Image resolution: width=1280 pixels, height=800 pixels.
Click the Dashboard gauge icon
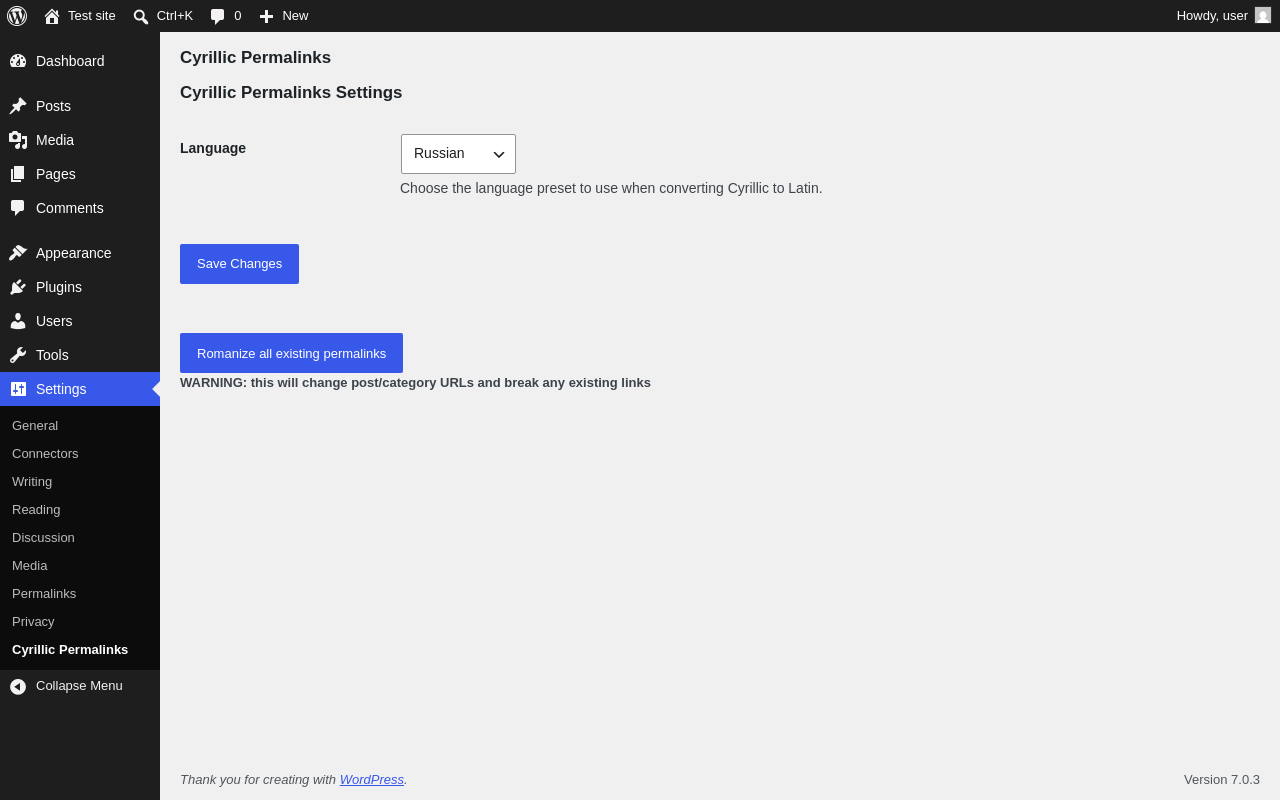18,61
